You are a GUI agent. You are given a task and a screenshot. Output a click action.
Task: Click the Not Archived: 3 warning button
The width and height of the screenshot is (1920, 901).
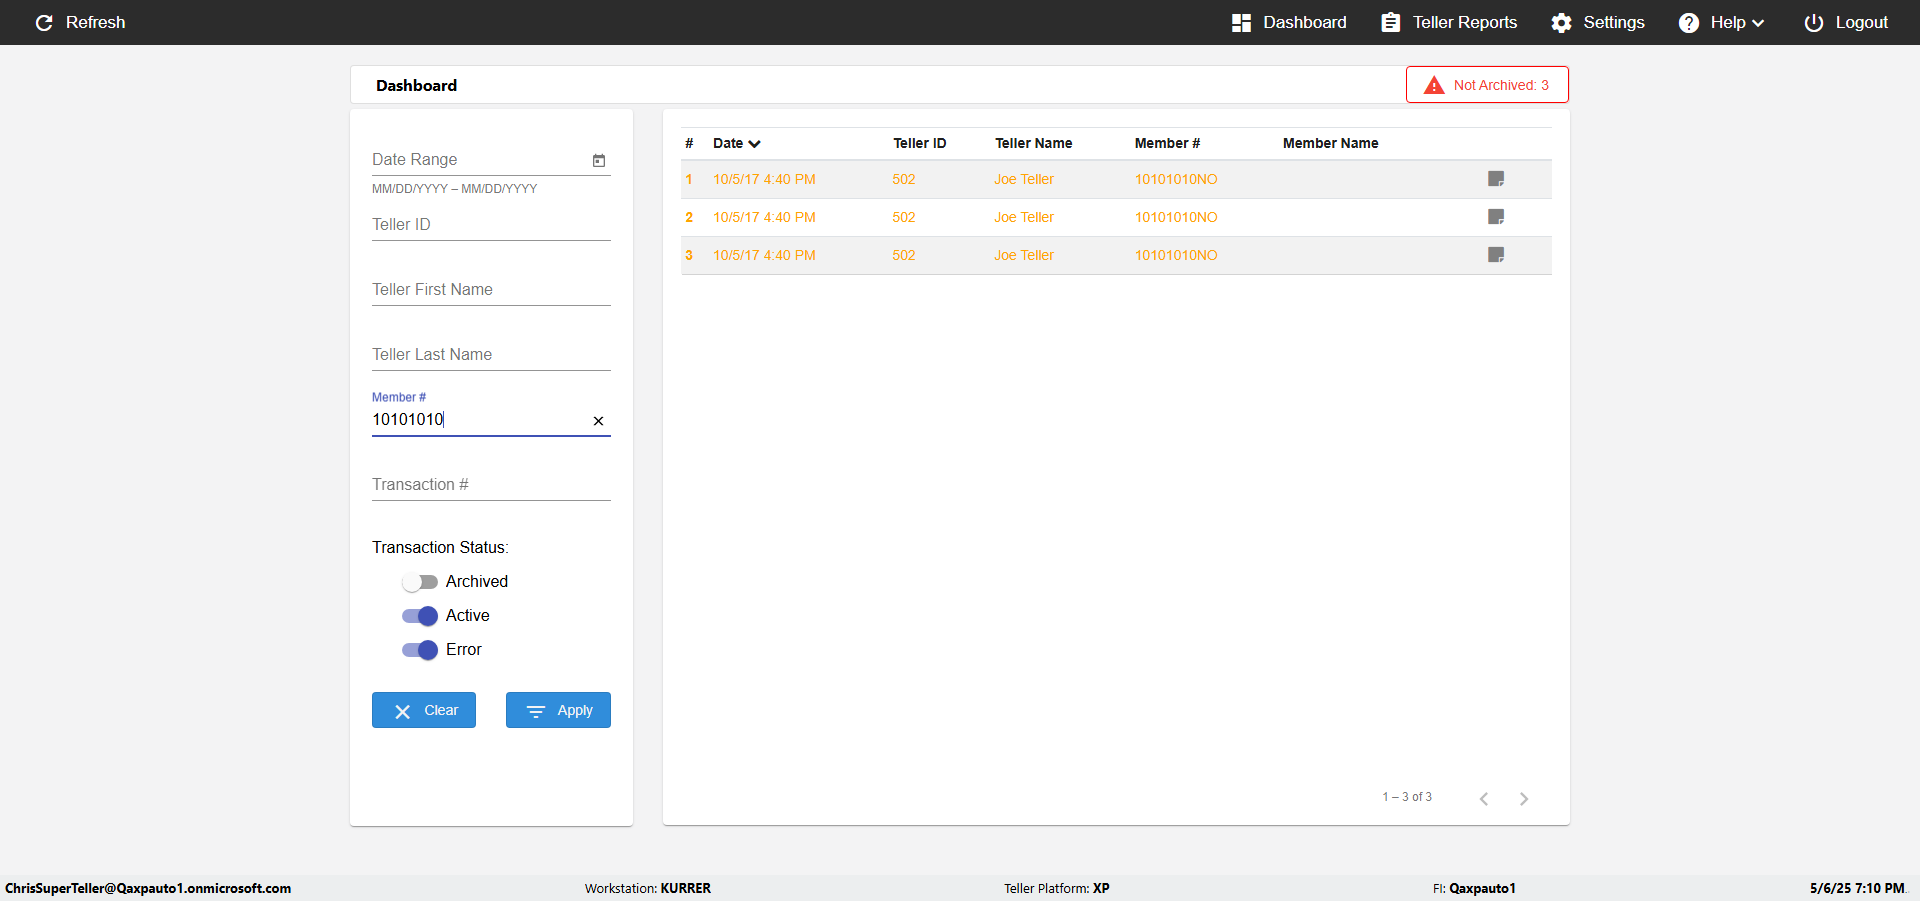pyautogui.click(x=1487, y=85)
